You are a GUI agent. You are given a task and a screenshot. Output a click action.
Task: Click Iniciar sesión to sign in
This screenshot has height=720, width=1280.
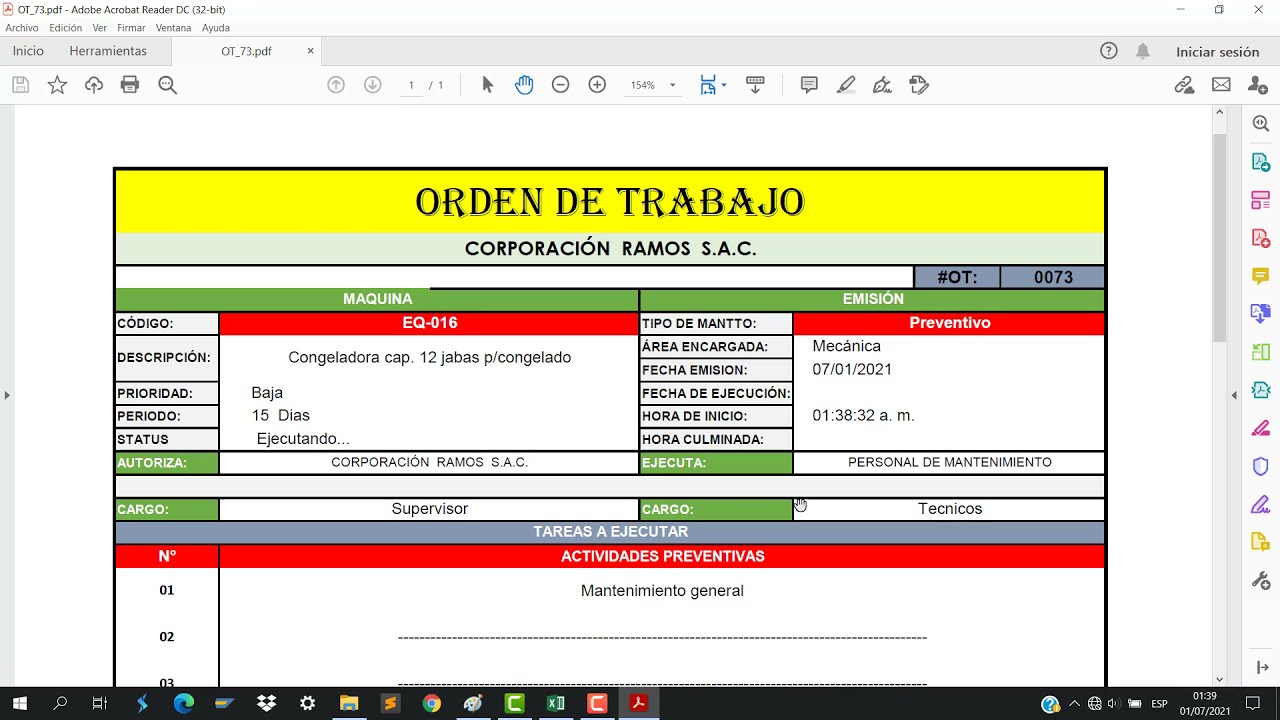click(1218, 52)
